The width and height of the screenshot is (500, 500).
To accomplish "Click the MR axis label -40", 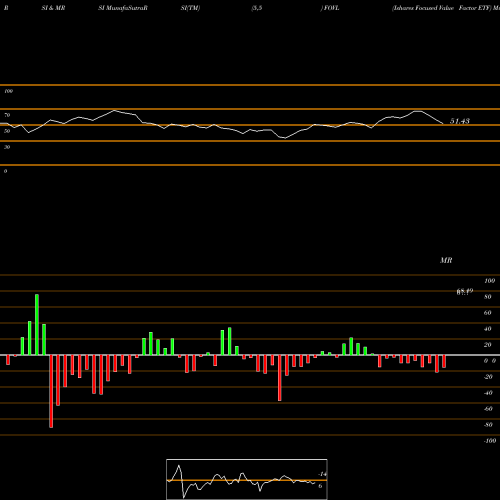I will click(488, 393).
